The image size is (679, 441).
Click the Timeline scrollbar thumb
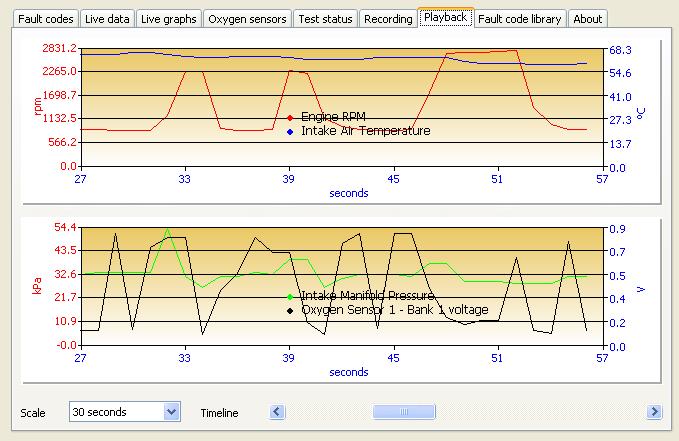pyautogui.click(x=403, y=411)
